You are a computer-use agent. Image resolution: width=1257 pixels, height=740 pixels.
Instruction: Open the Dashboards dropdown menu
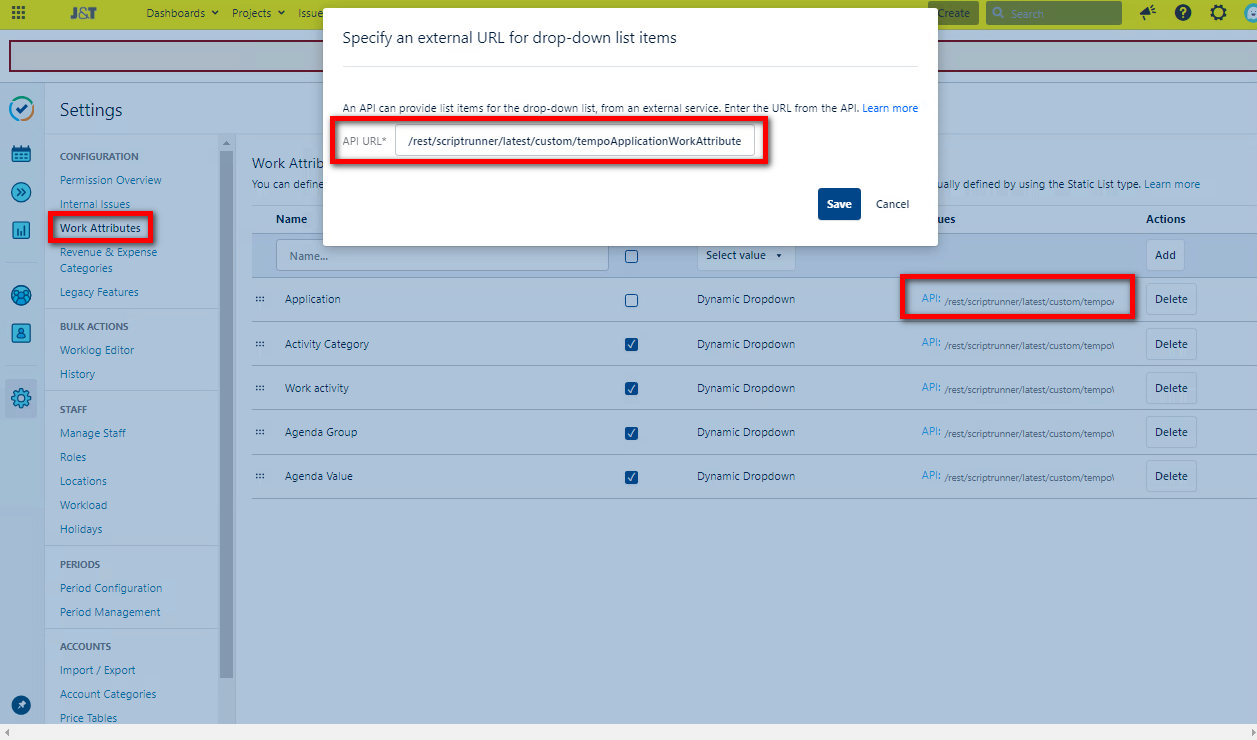(182, 13)
